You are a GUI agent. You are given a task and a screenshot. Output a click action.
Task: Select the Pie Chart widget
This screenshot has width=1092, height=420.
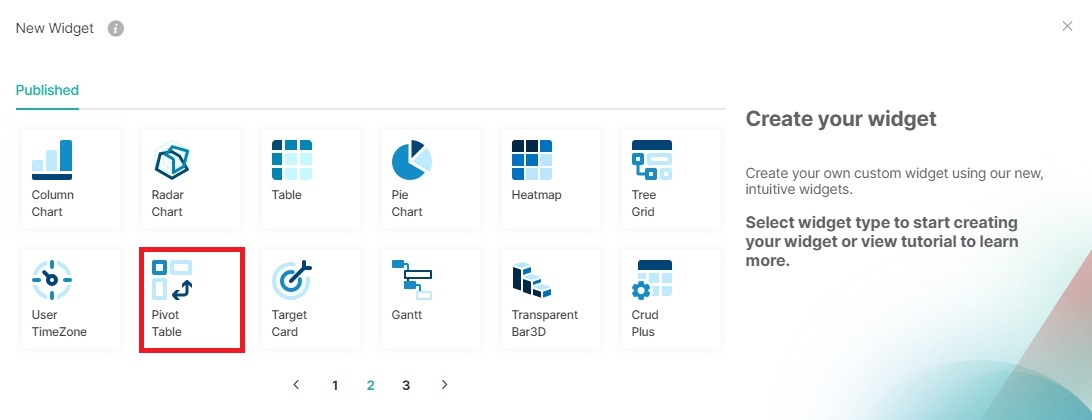tap(430, 179)
